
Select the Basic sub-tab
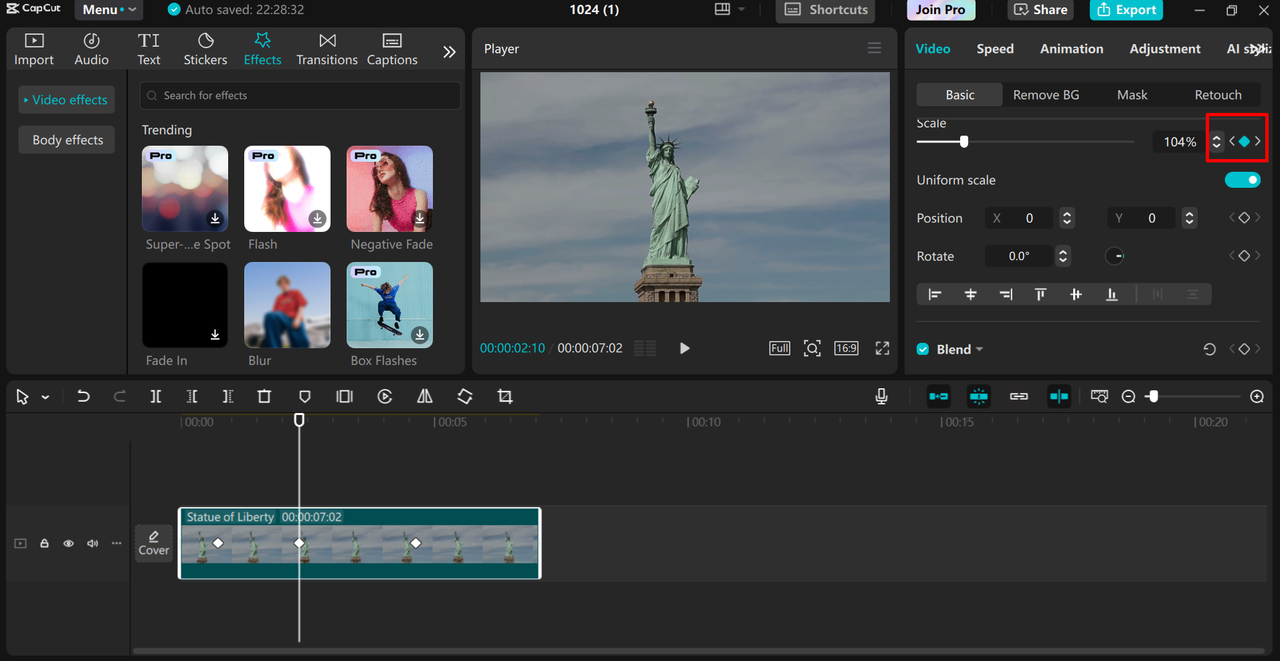pos(960,95)
